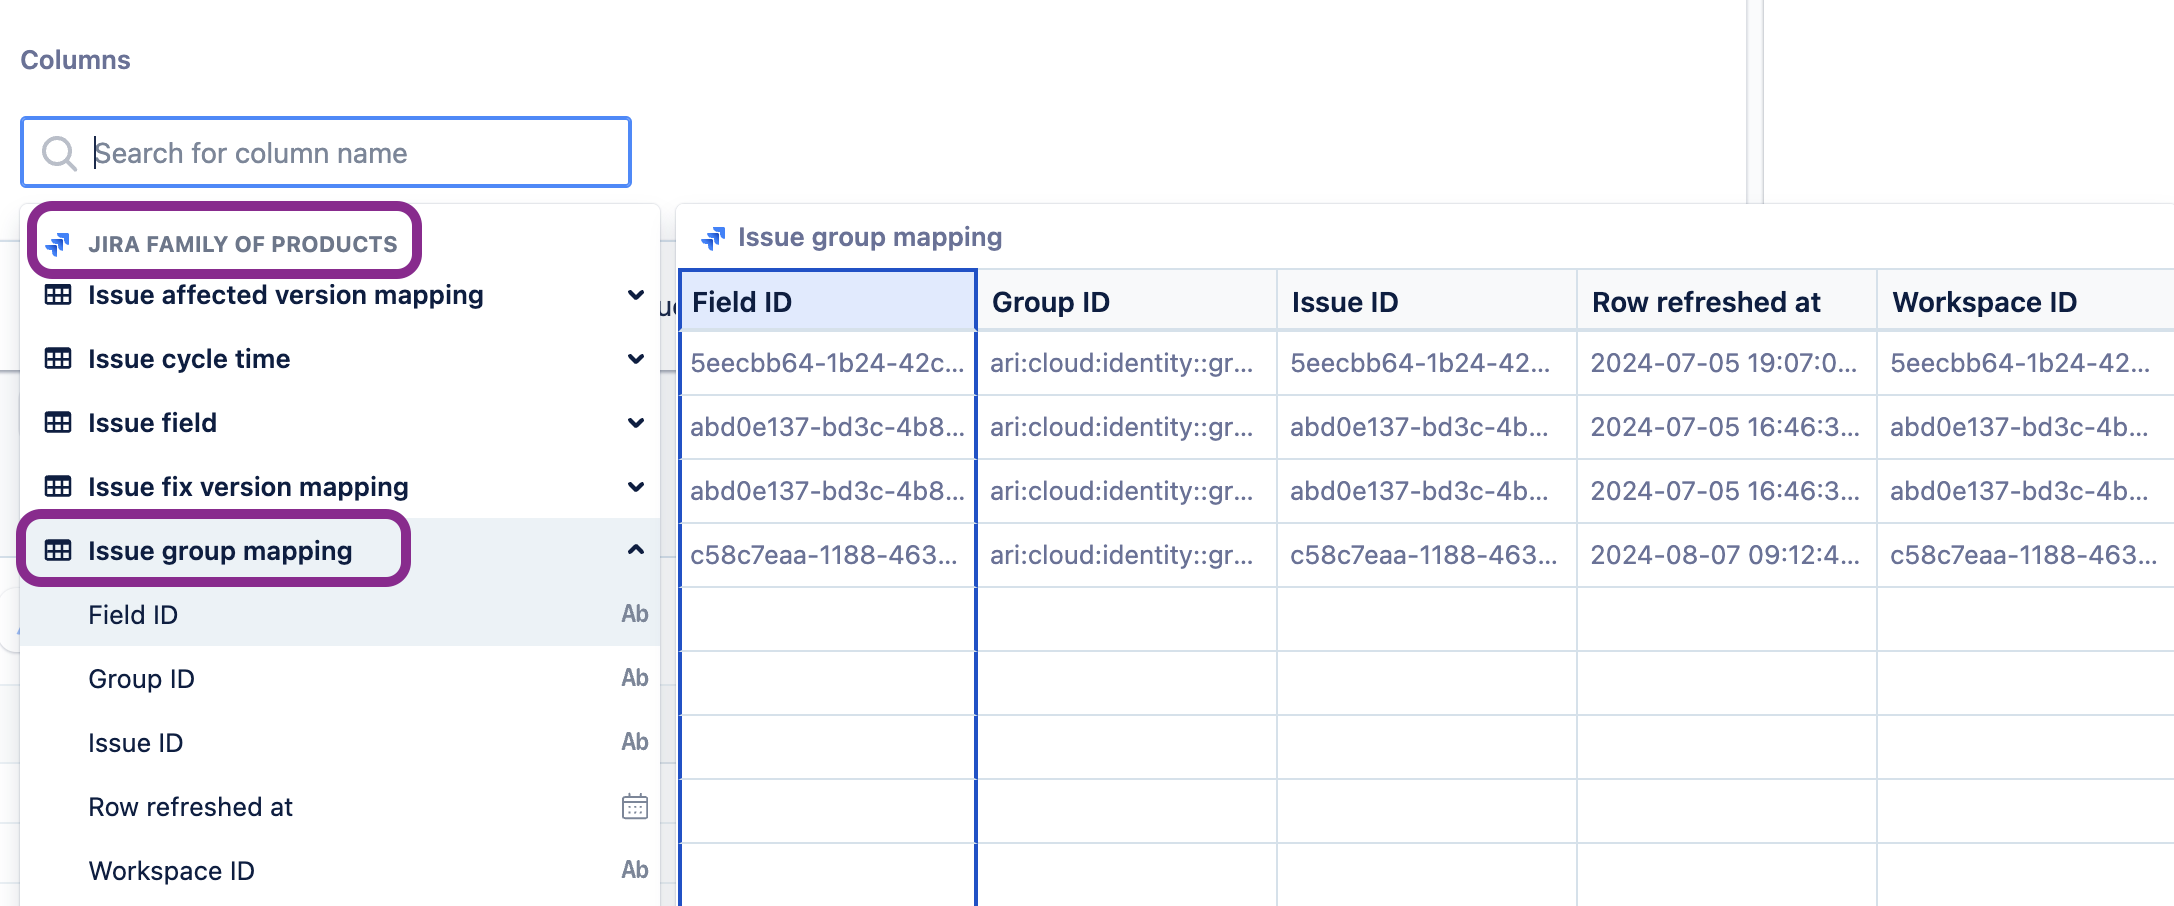Select the Group ID column in the list

(x=340, y=678)
